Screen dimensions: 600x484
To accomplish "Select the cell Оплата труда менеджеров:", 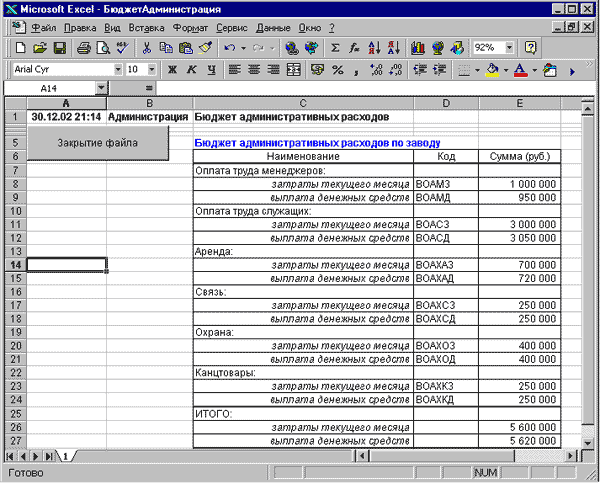I will (x=303, y=171).
